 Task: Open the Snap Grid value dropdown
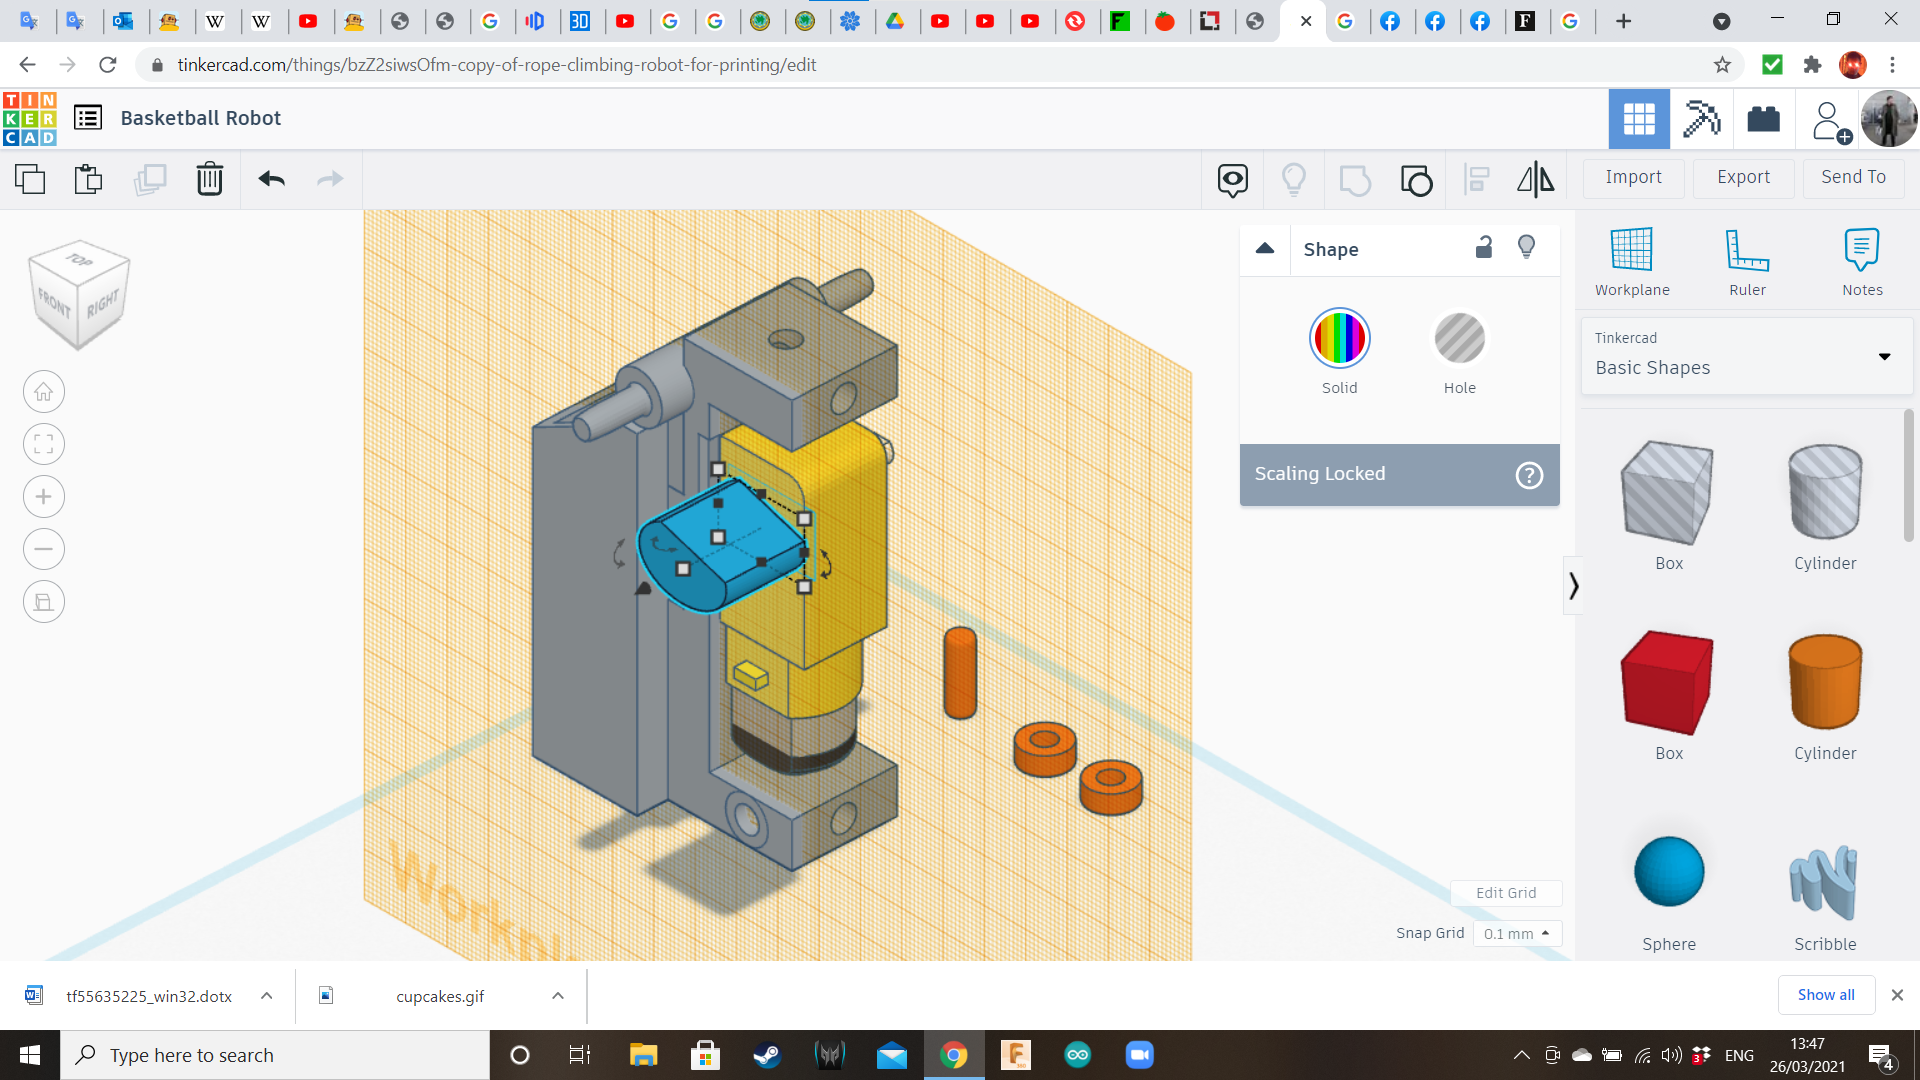(1516, 933)
